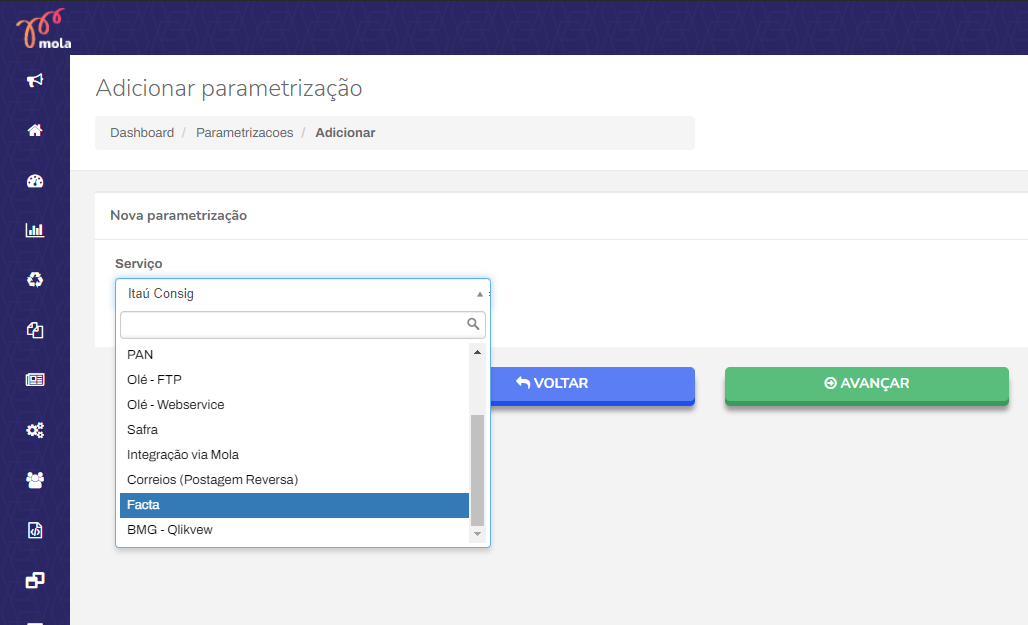This screenshot has width=1028, height=625.
Task: Choose Safra in the service list
Action: coord(294,430)
